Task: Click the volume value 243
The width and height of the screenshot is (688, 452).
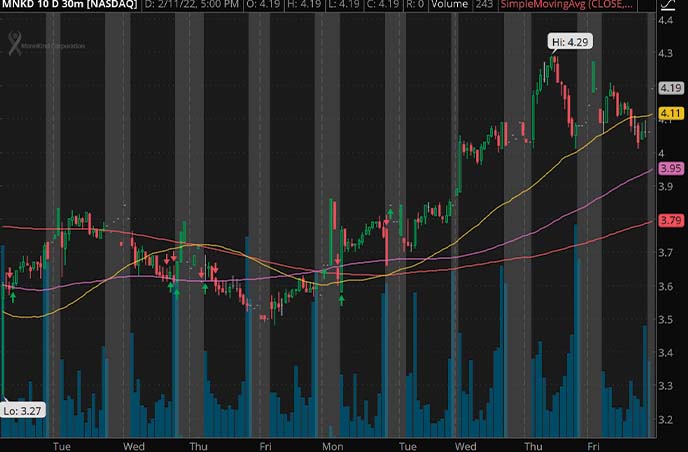Action: (484, 4)
